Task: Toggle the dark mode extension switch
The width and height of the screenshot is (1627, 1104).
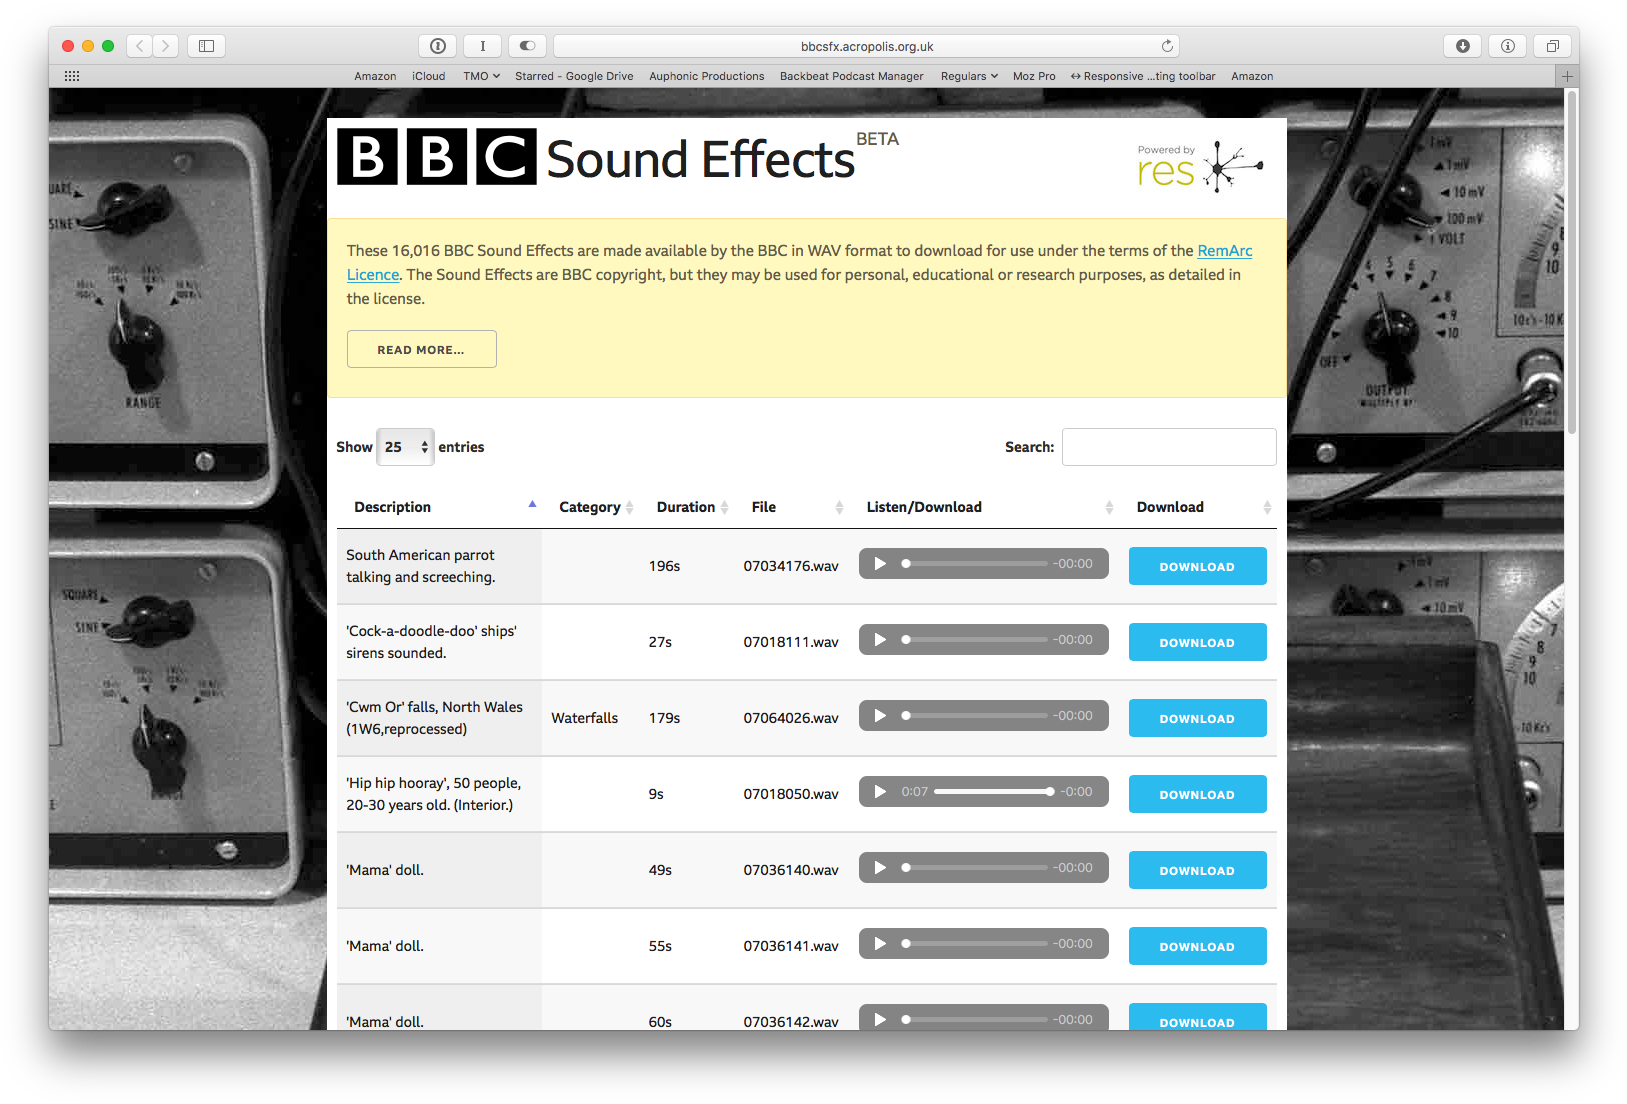Action: pyautogui.click(x=527, y=45)
